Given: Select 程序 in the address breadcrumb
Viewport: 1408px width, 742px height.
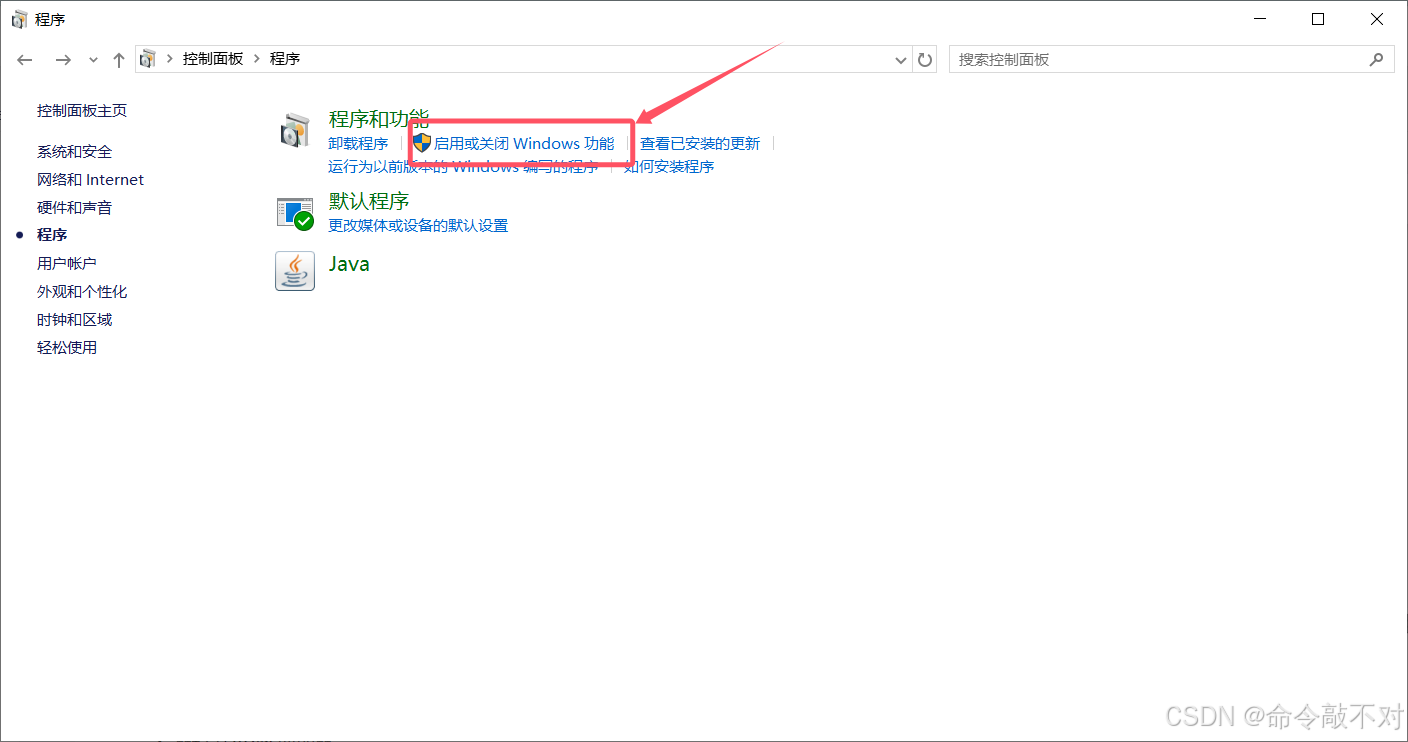Looking at the screenshot, I should (x=285, y=59).
